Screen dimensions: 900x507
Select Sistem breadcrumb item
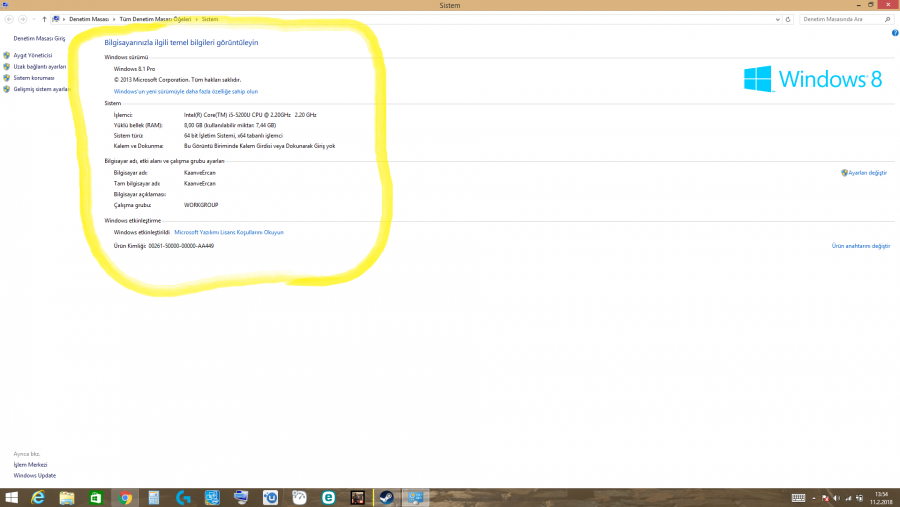(x=210, y=20)
